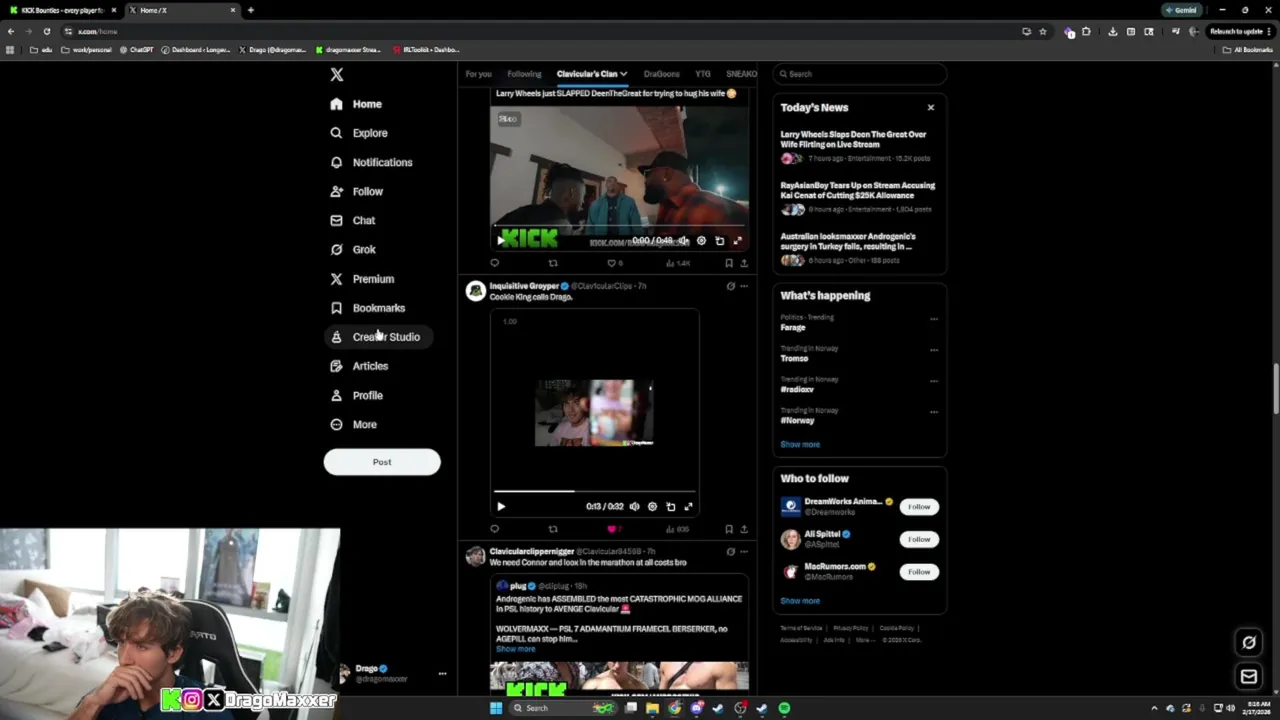Toggle picture-in-picture on Cookie King video
1280x720 pixels.
tap(670, 506)
